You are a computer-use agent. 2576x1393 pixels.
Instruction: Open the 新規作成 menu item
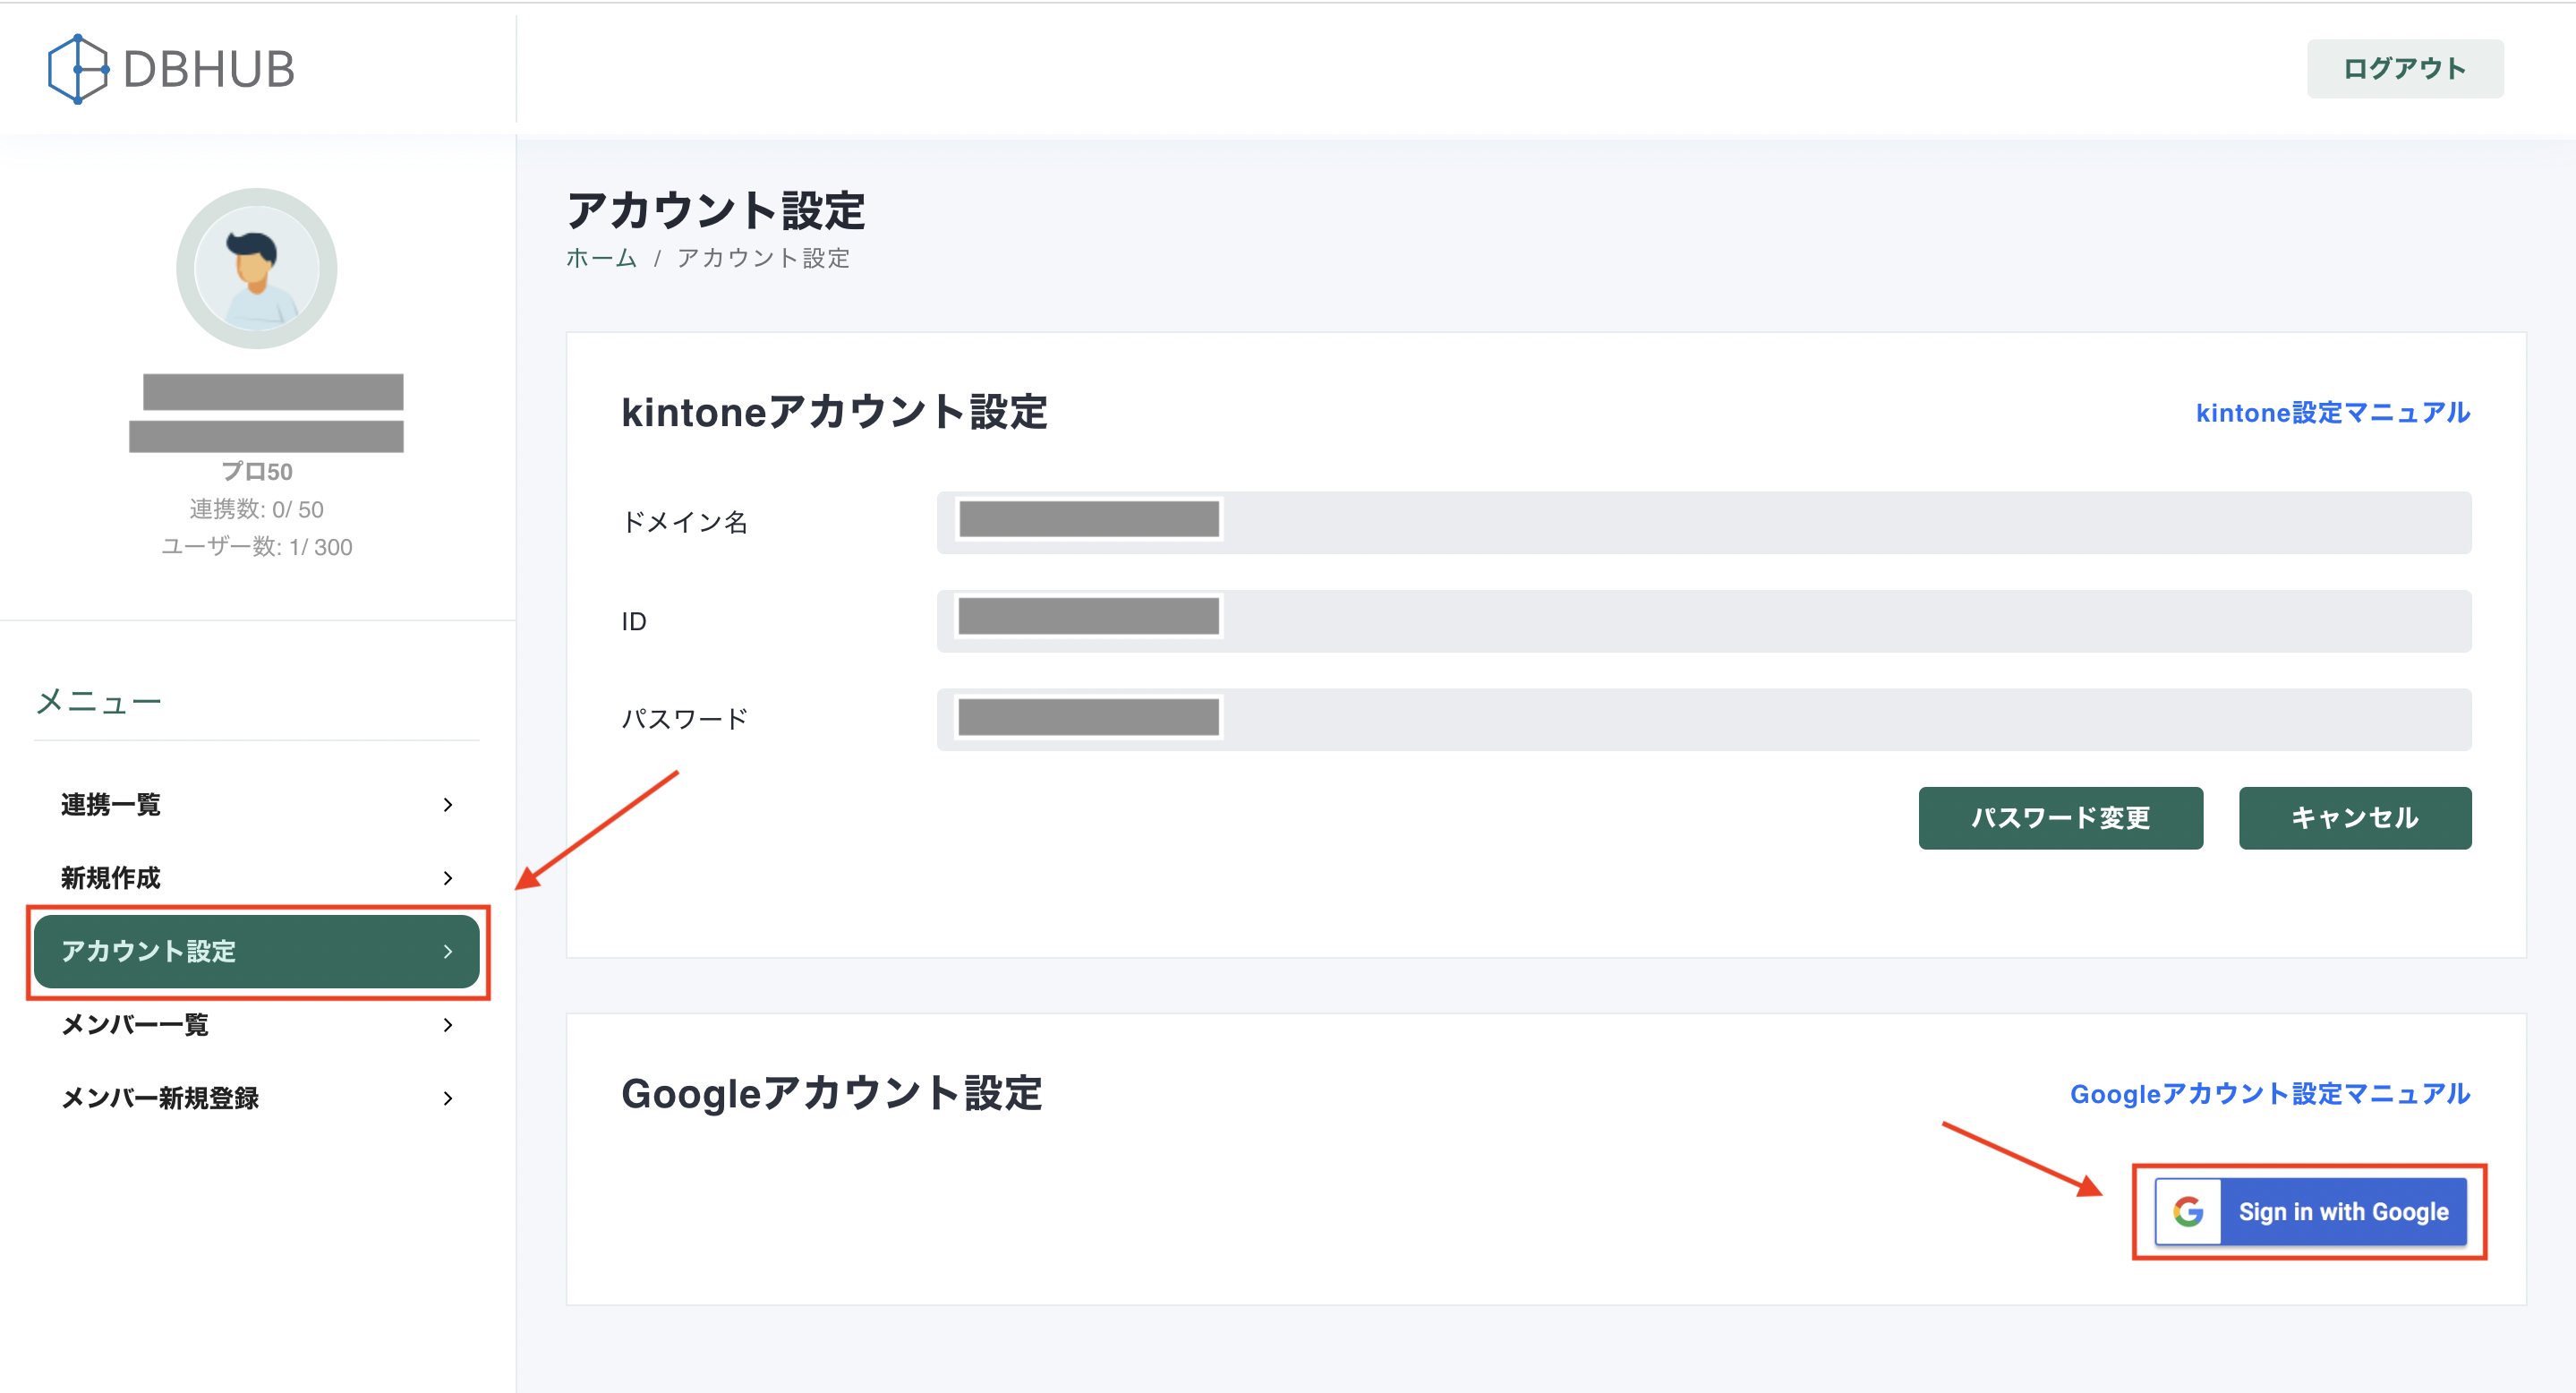point(112,878)
